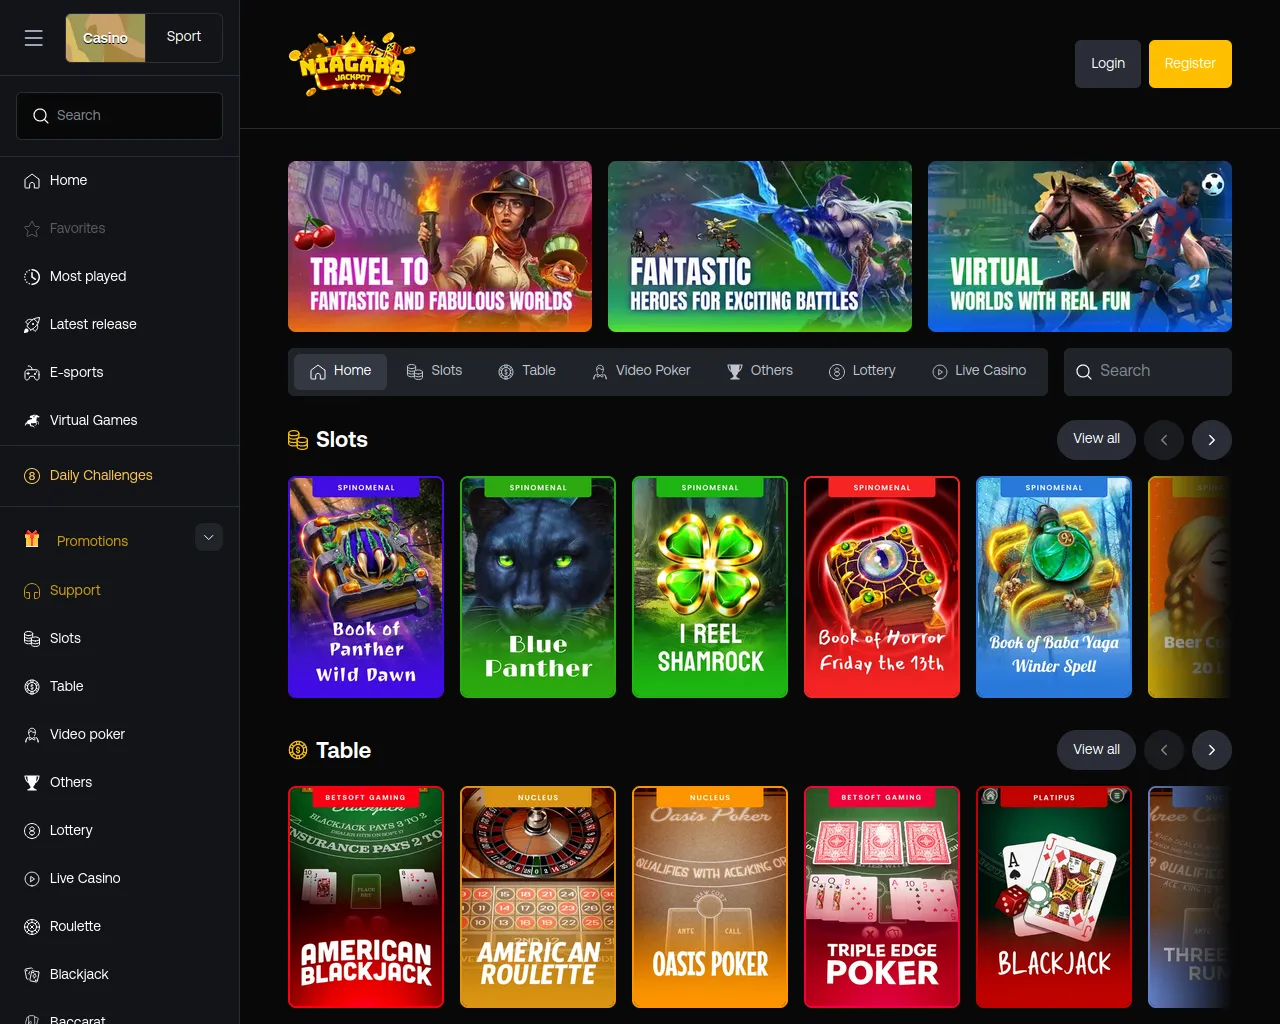1280x1024 pixels.
Task: Show next Table games with right arrow
Action: point(1212,750)
